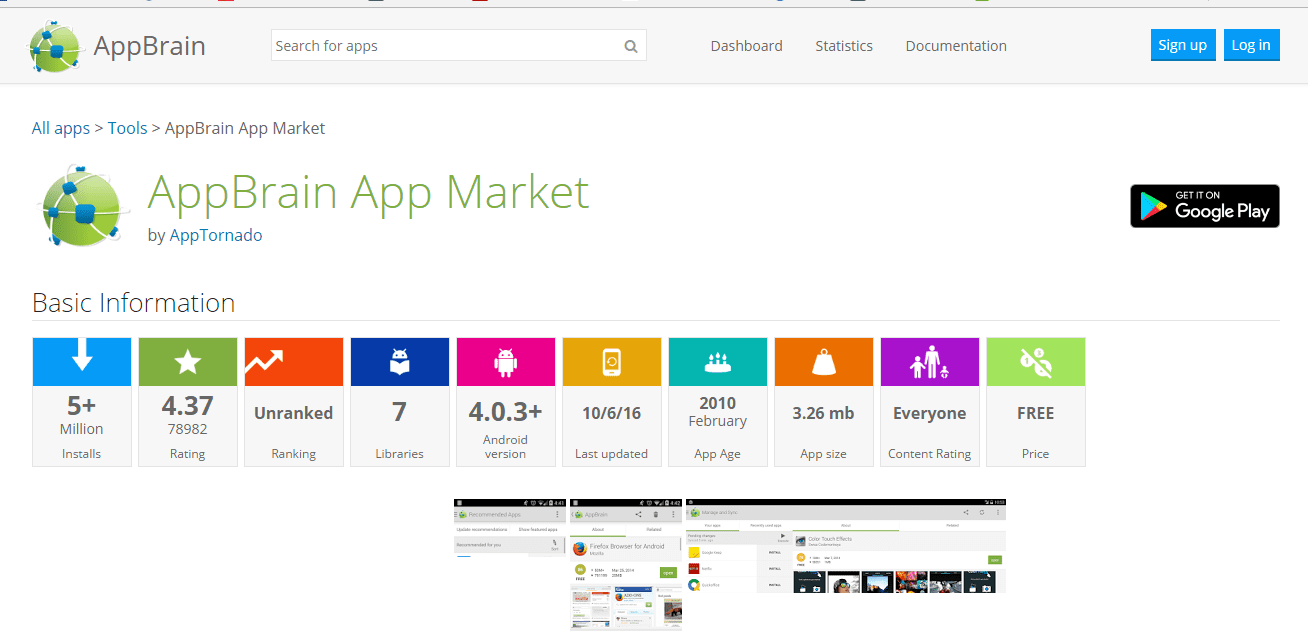Click the Sign up button
This screenshot has width=1308, height=631.
click(1183, 45)
